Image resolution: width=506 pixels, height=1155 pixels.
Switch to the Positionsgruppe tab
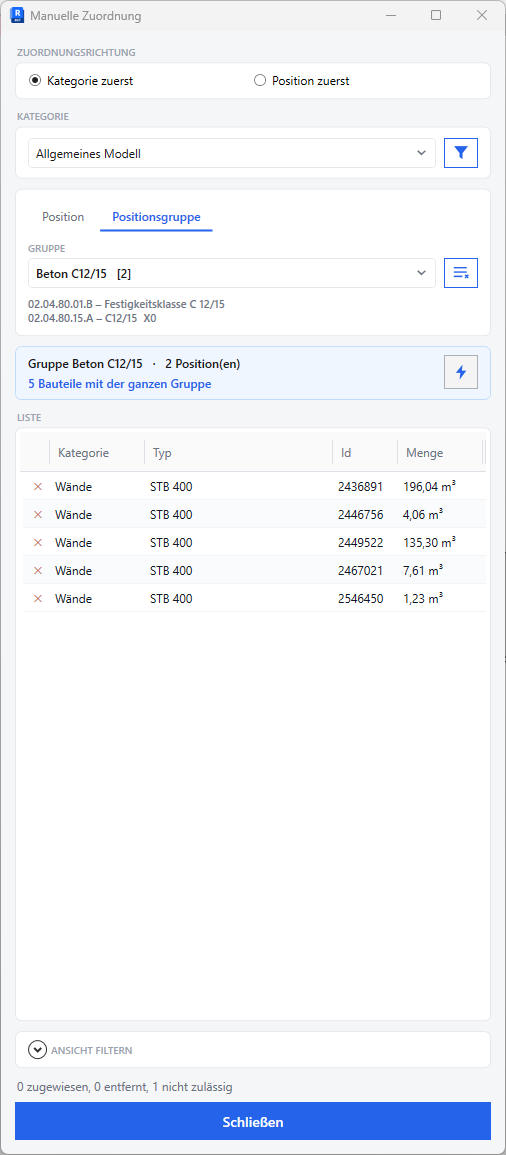pos(156,217)
